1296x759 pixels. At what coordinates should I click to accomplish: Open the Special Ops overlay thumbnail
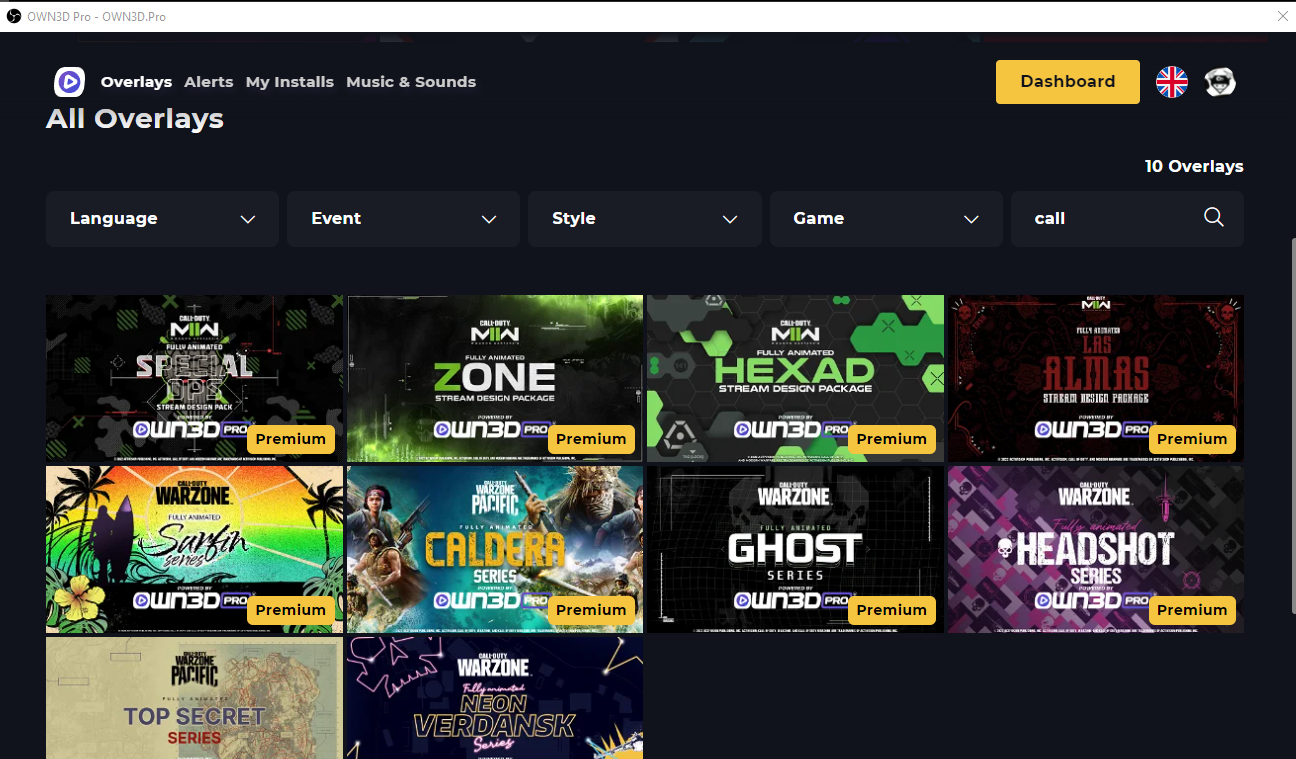(194, 378)
